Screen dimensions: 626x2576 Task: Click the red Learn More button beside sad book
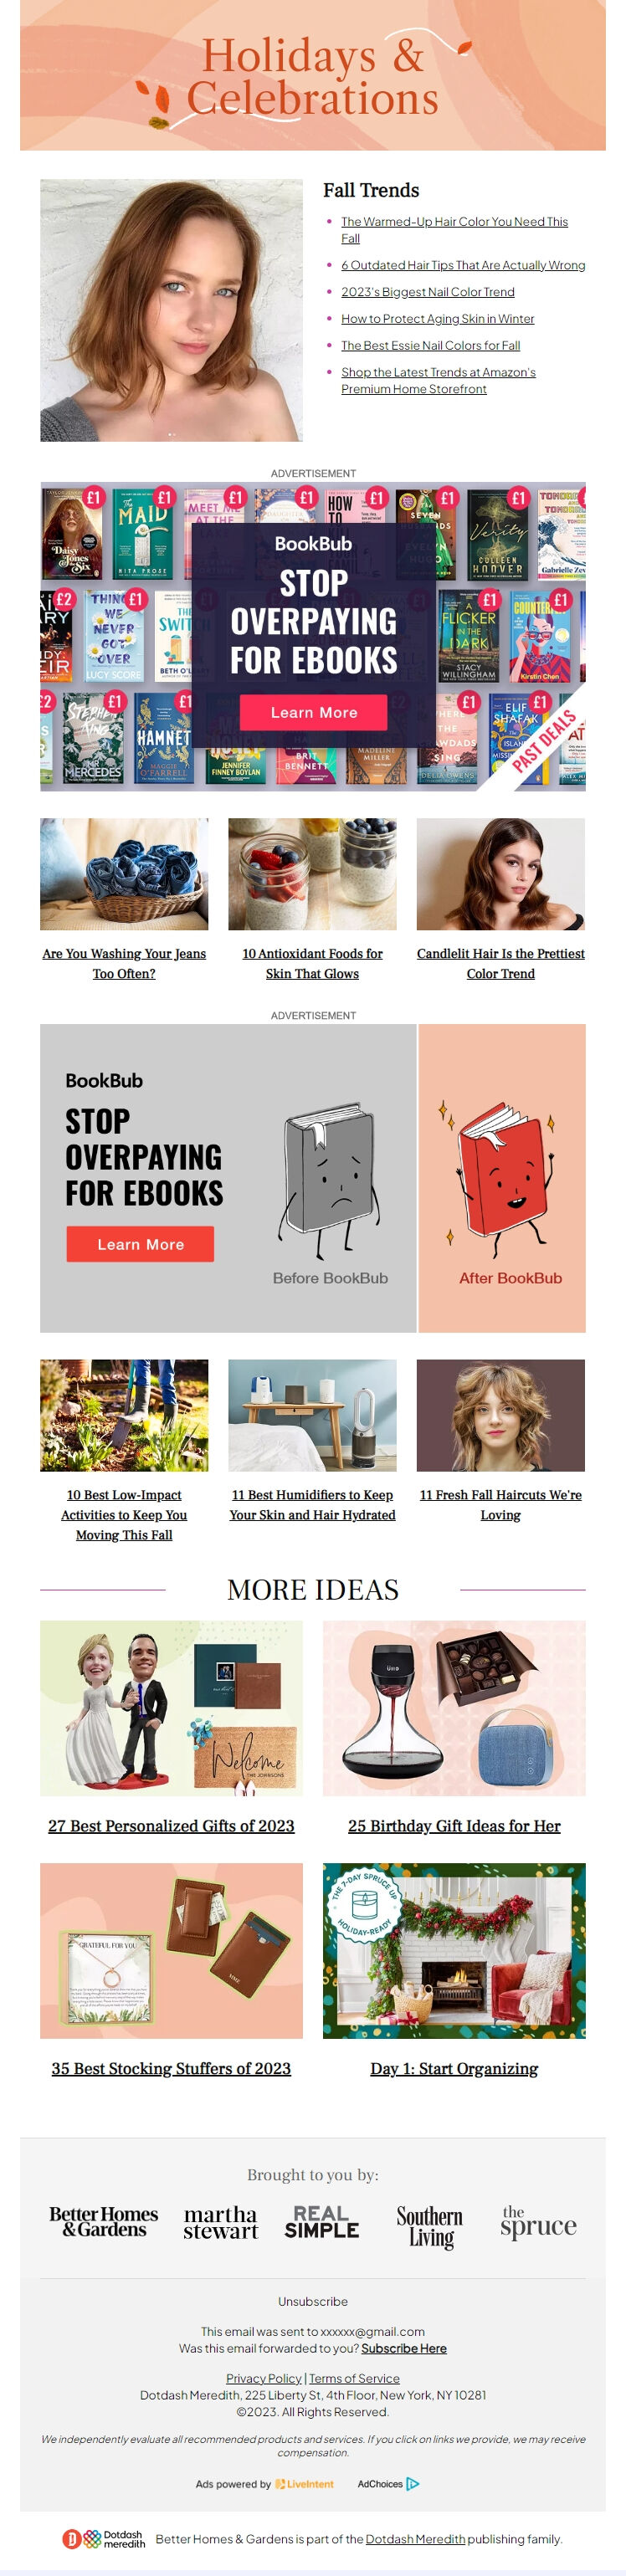click(140, 1244)
